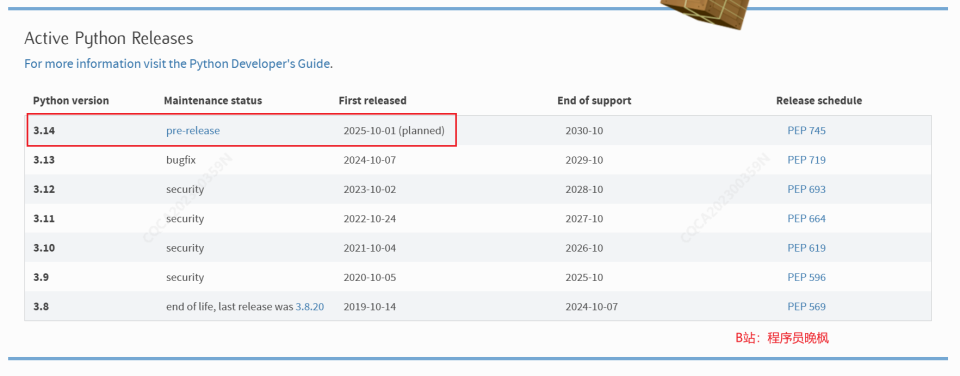Open PEP 719 release schedule
The height and width of the screenshot is (376, 960).
806,160
